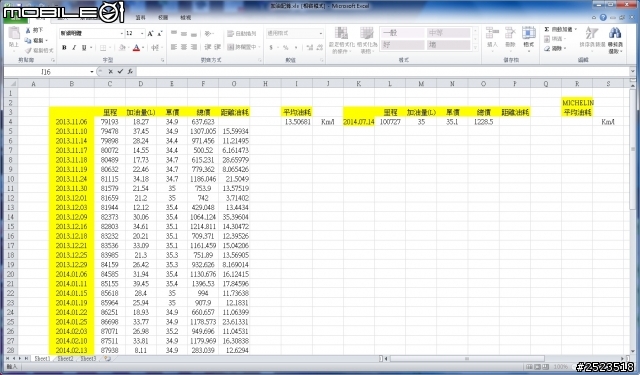Click the Orientation text-angle icon
This screenshot has width=640, height=375.
(209, 33)
